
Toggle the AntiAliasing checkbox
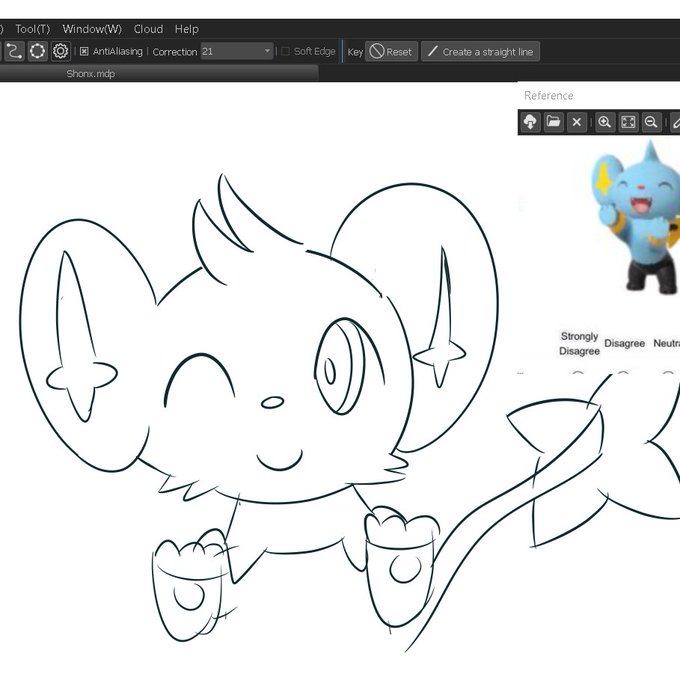84,52
